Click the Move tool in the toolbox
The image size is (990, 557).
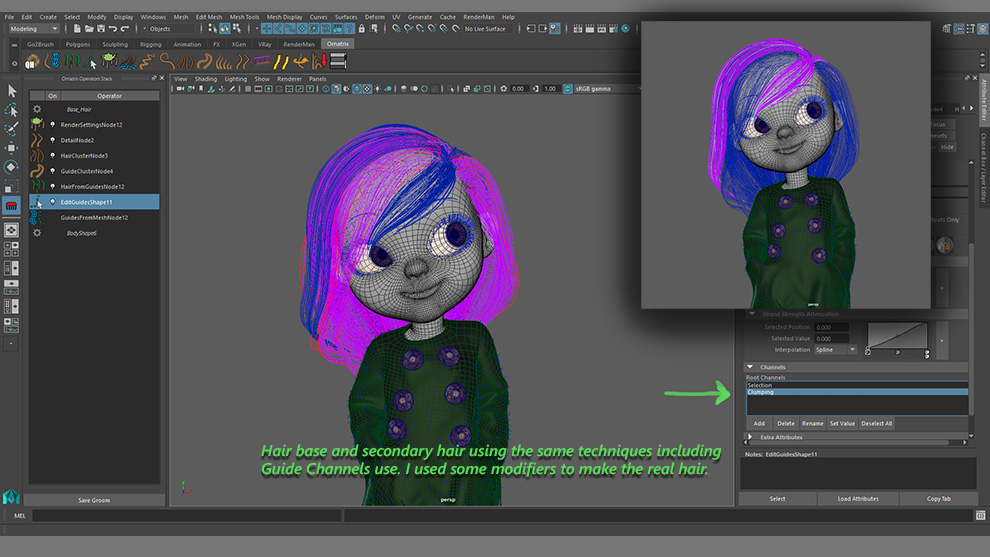point(11,148)
